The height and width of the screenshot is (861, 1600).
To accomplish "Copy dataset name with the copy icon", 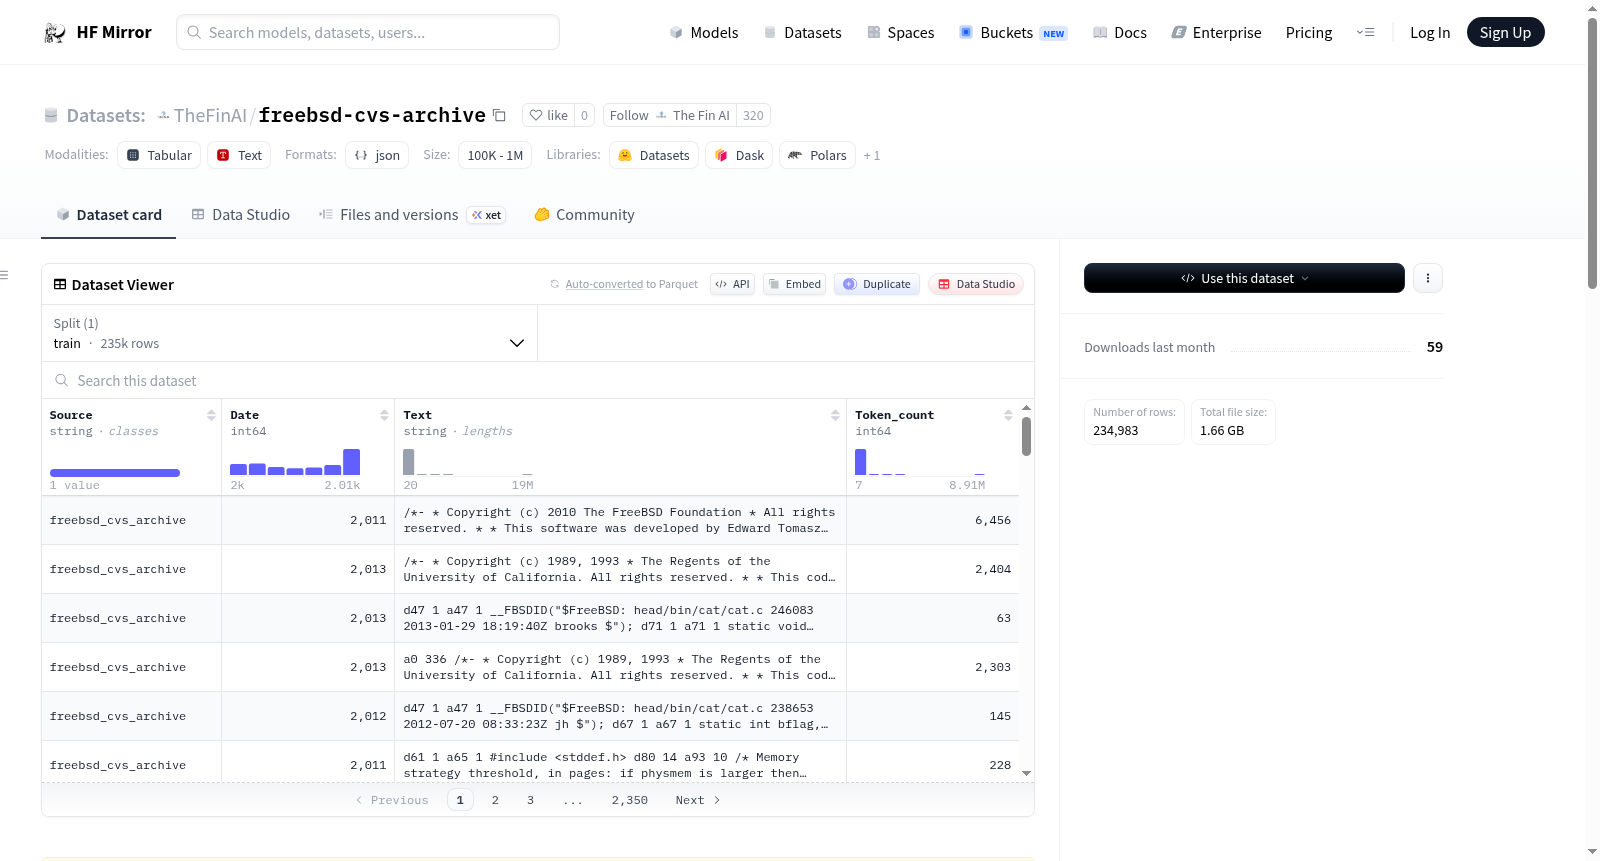I will pyautogui.click(x=500, y=116).
